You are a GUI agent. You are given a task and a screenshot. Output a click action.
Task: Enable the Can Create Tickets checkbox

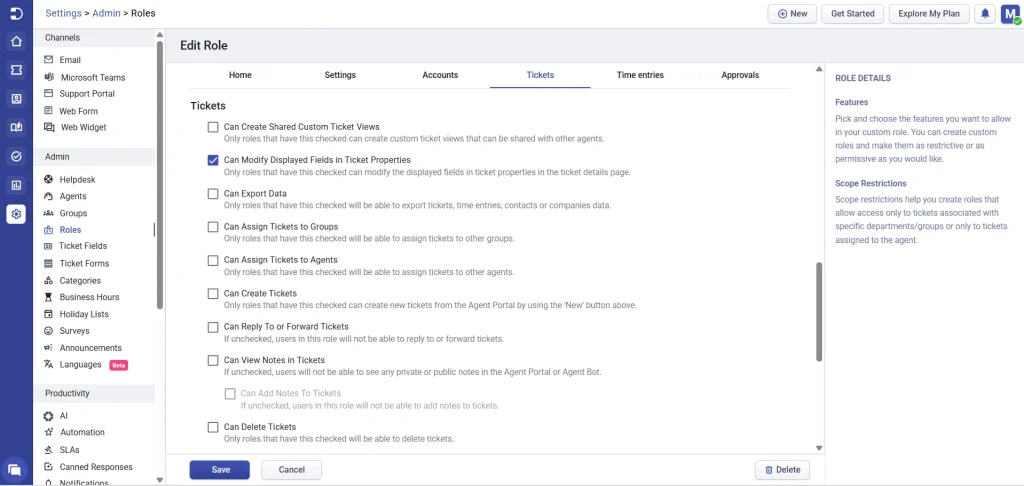[213, 293]
